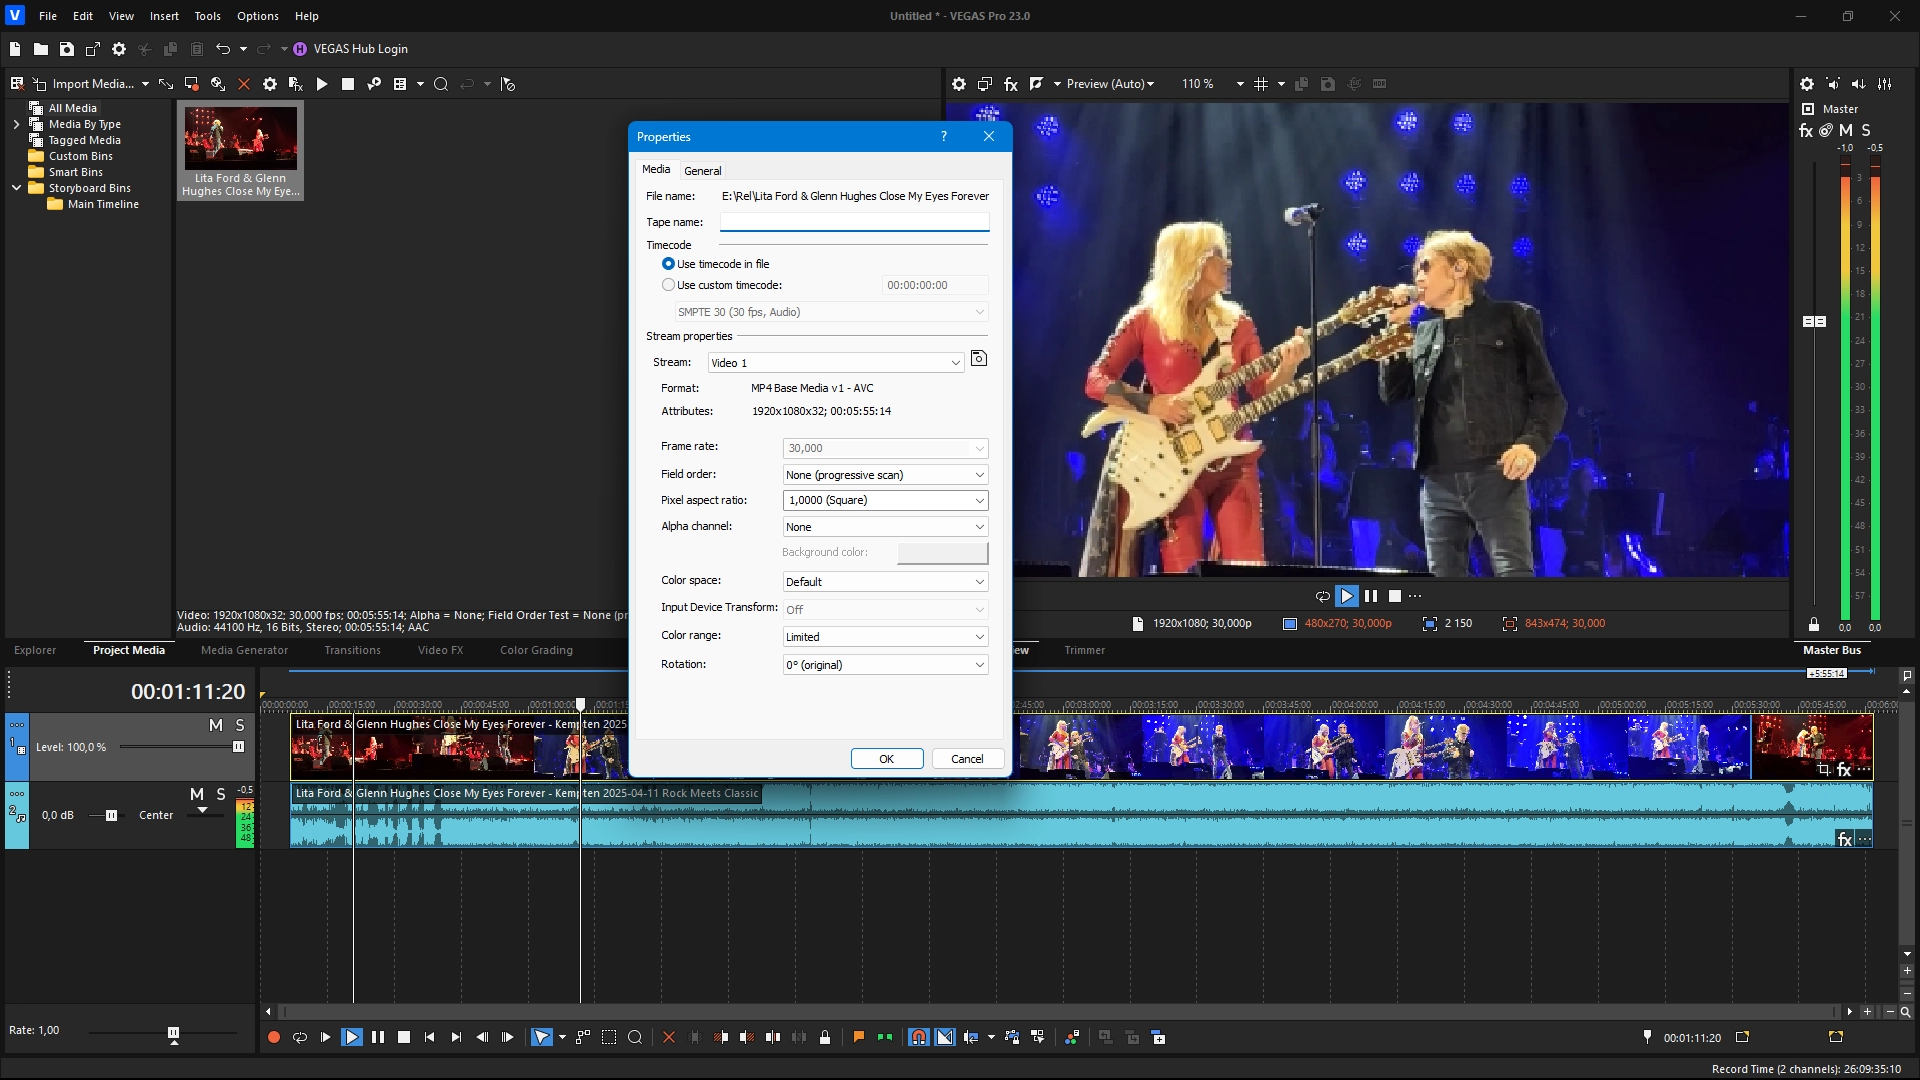Open the Field order dropdown
This screenshot has width=1920, height=1080.
click(885, 475)
